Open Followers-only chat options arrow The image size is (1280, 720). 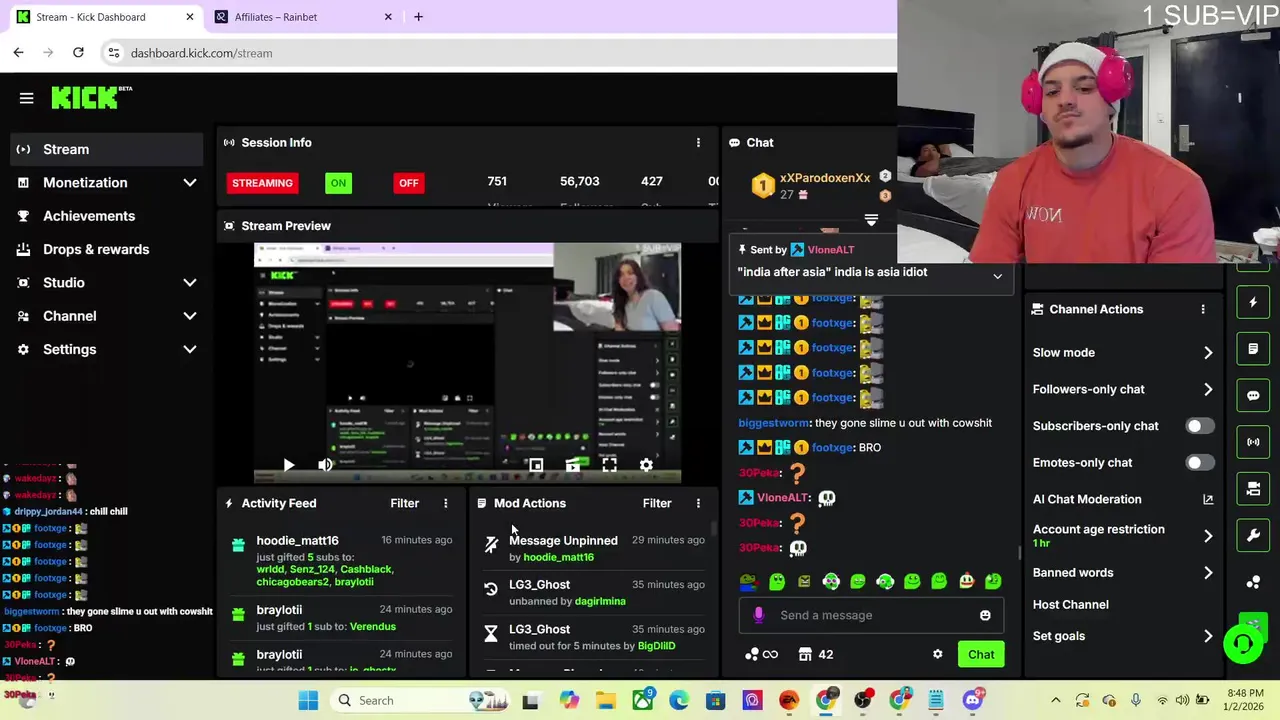pyautogui.click(x=1208, y=389)
